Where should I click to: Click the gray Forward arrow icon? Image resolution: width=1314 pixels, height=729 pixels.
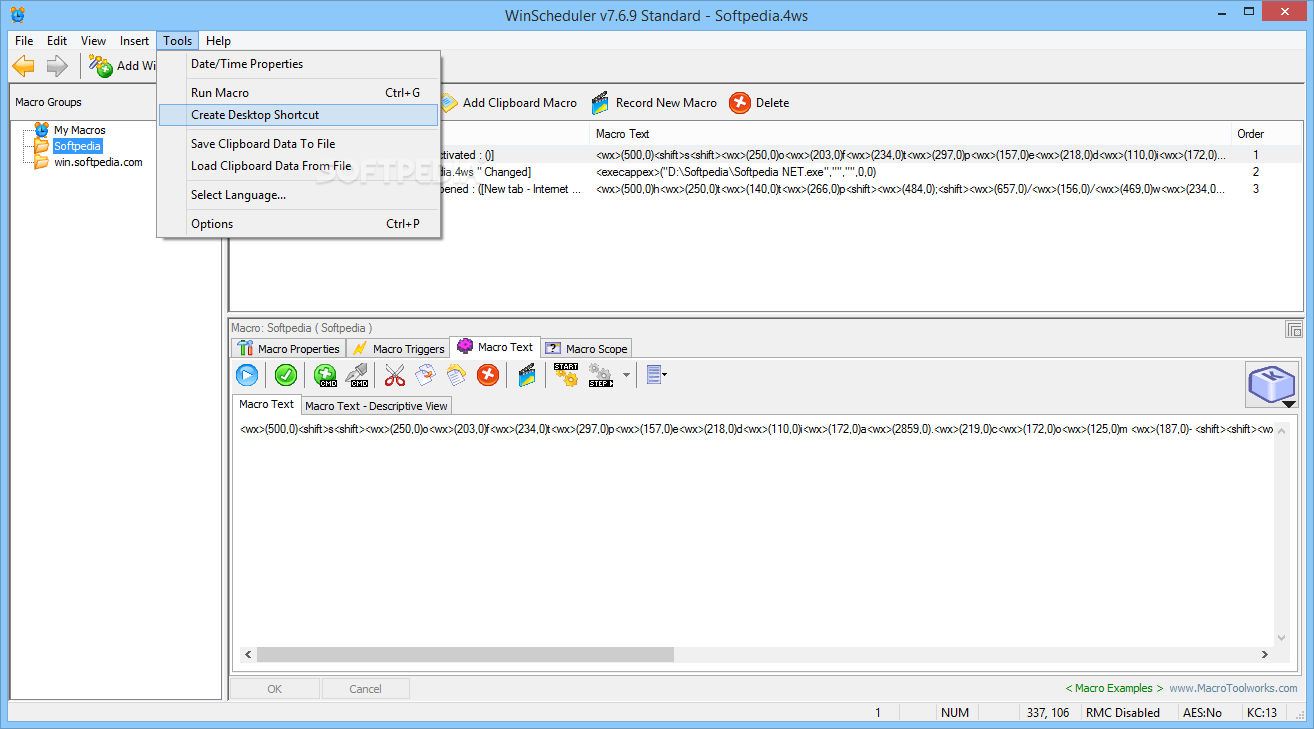coord(57,66)
